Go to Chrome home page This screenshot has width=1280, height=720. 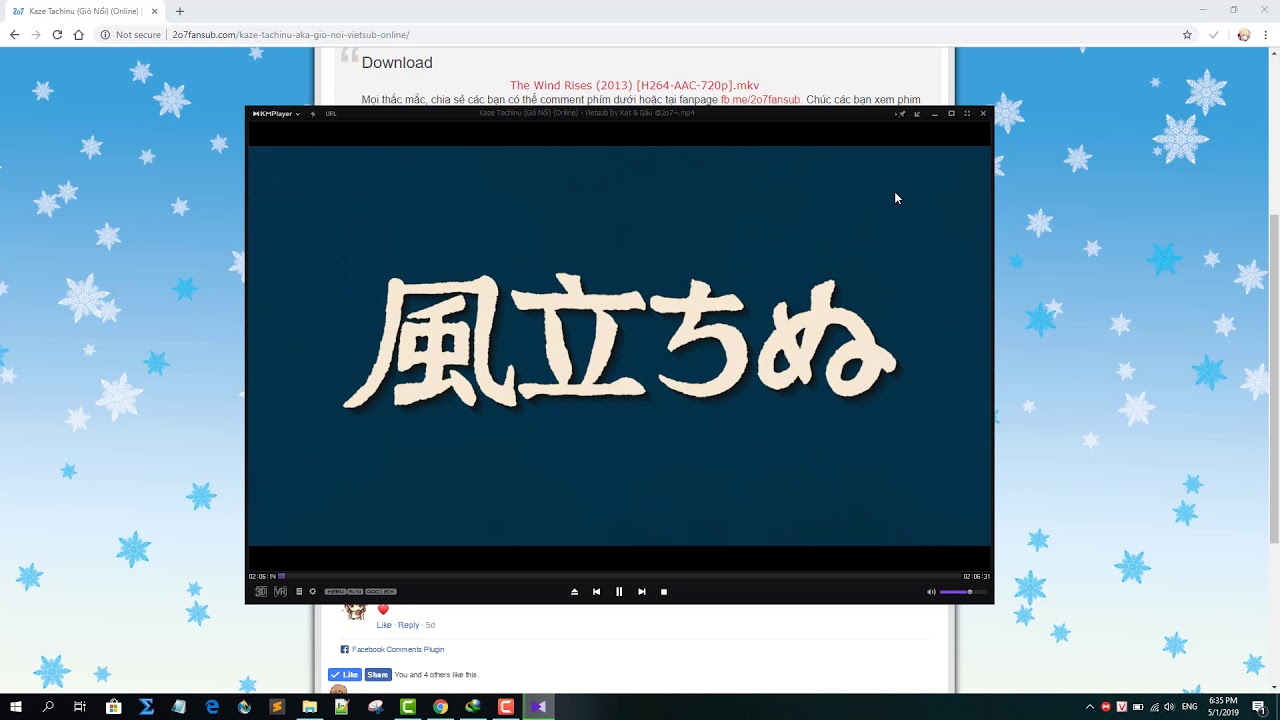pyautogui.click(x=79, y=34)
